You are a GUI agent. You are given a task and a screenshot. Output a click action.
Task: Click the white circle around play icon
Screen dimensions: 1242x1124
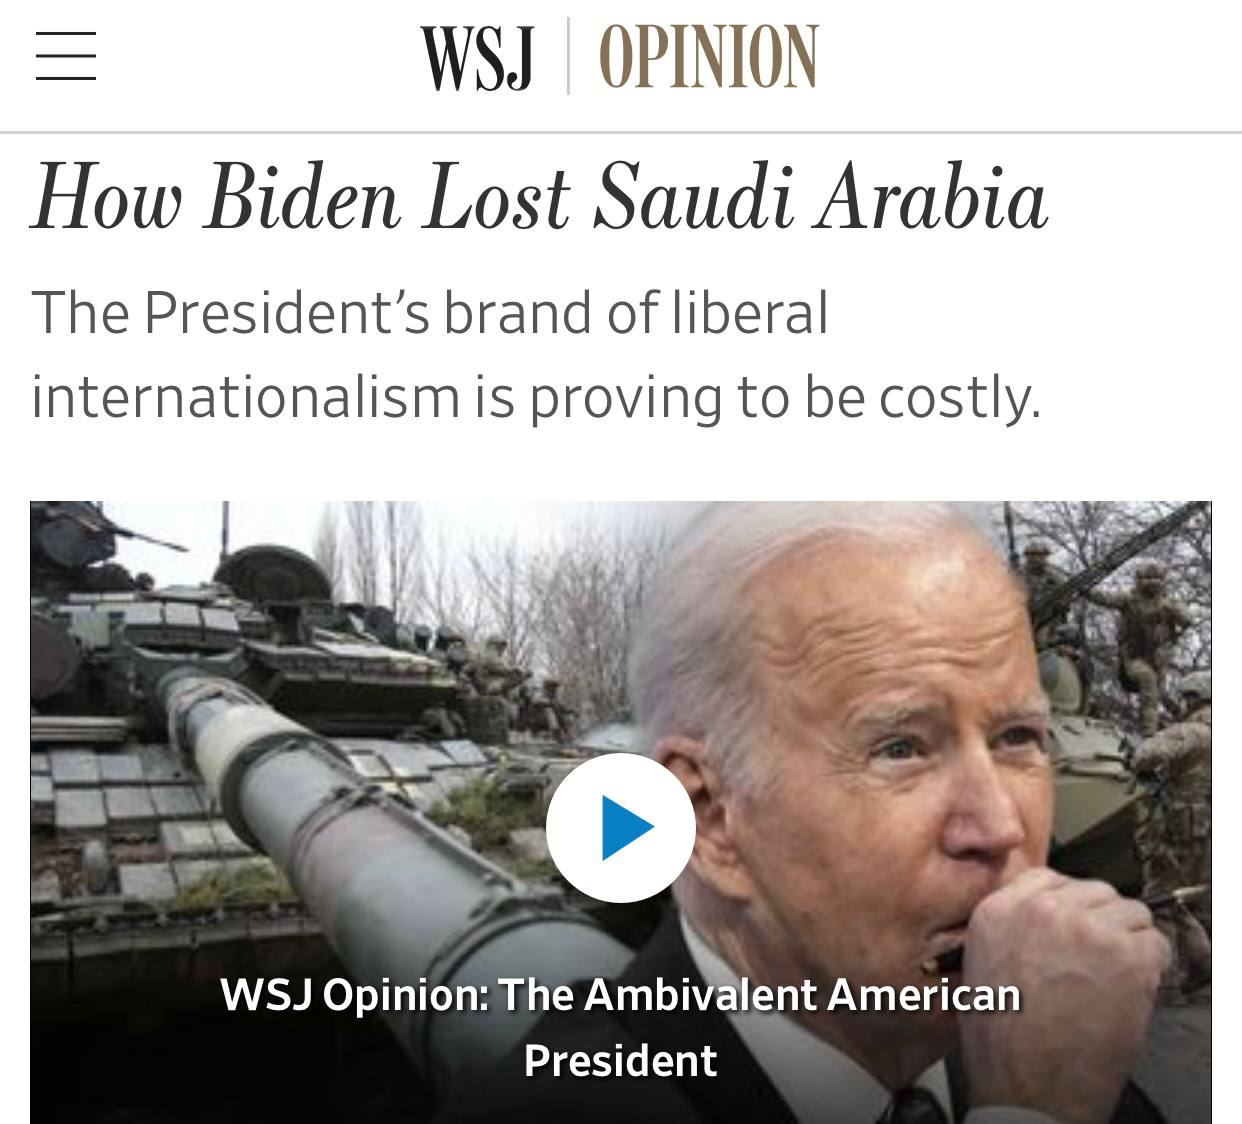click(620, 827)
